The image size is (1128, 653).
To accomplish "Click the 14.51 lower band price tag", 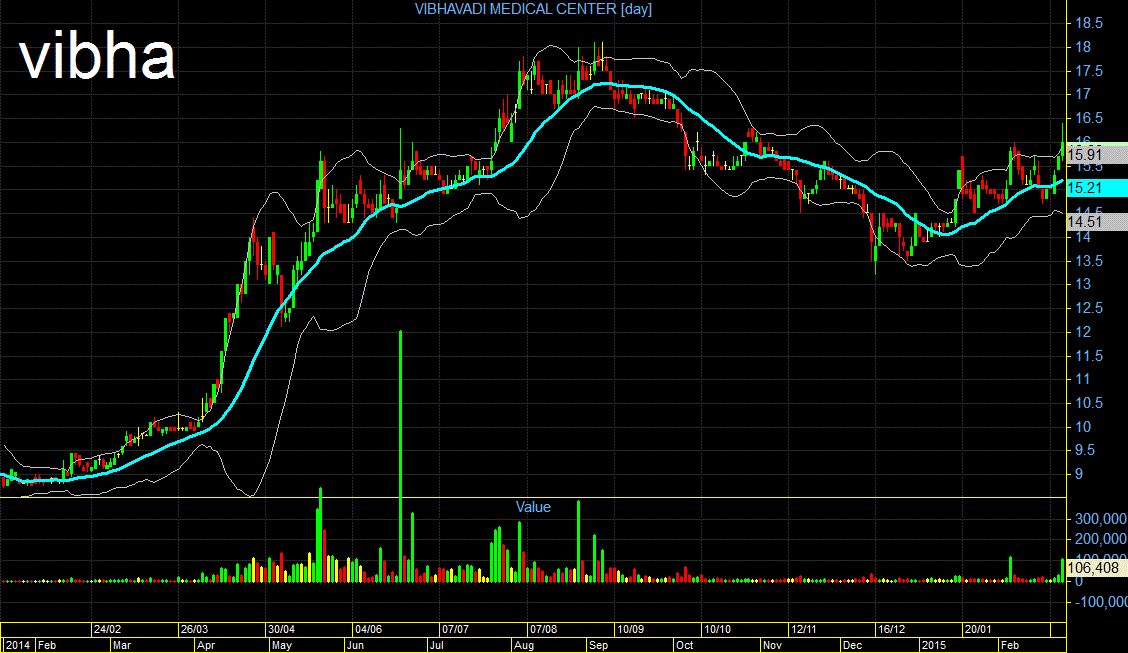I will 1096,222.
